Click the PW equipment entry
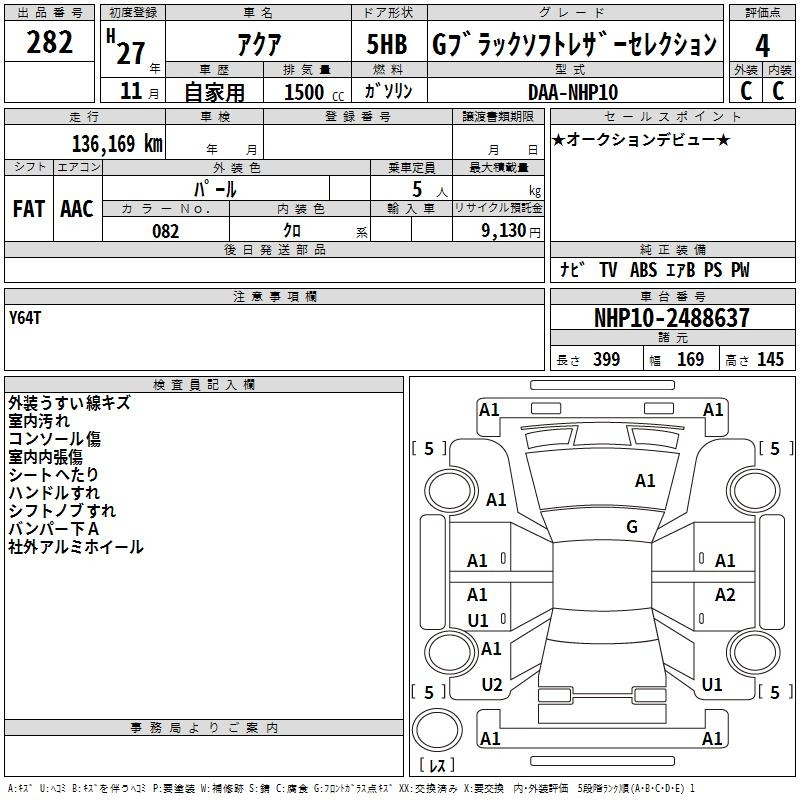 [x=740, y=269]
